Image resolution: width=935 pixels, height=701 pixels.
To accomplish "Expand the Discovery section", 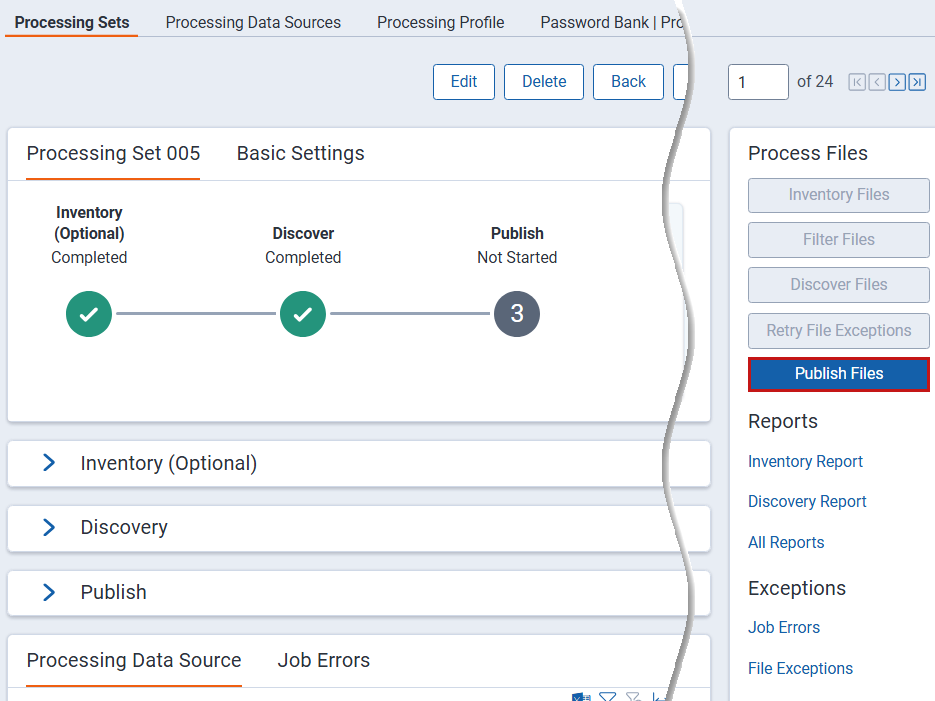I will [x=49, y=527].
